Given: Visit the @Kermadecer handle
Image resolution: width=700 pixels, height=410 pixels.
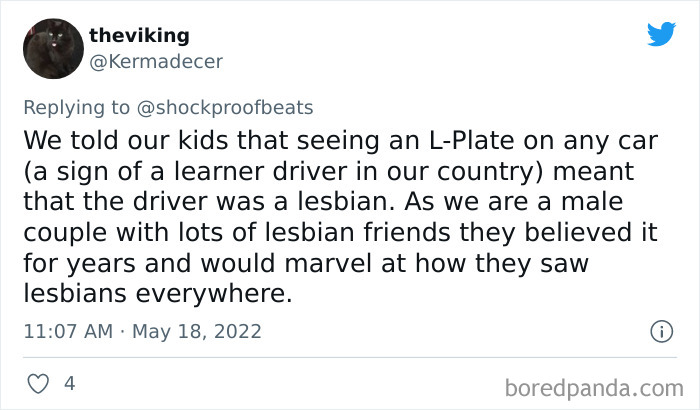Looking at the screenshot, I should [x=155, y=61].
